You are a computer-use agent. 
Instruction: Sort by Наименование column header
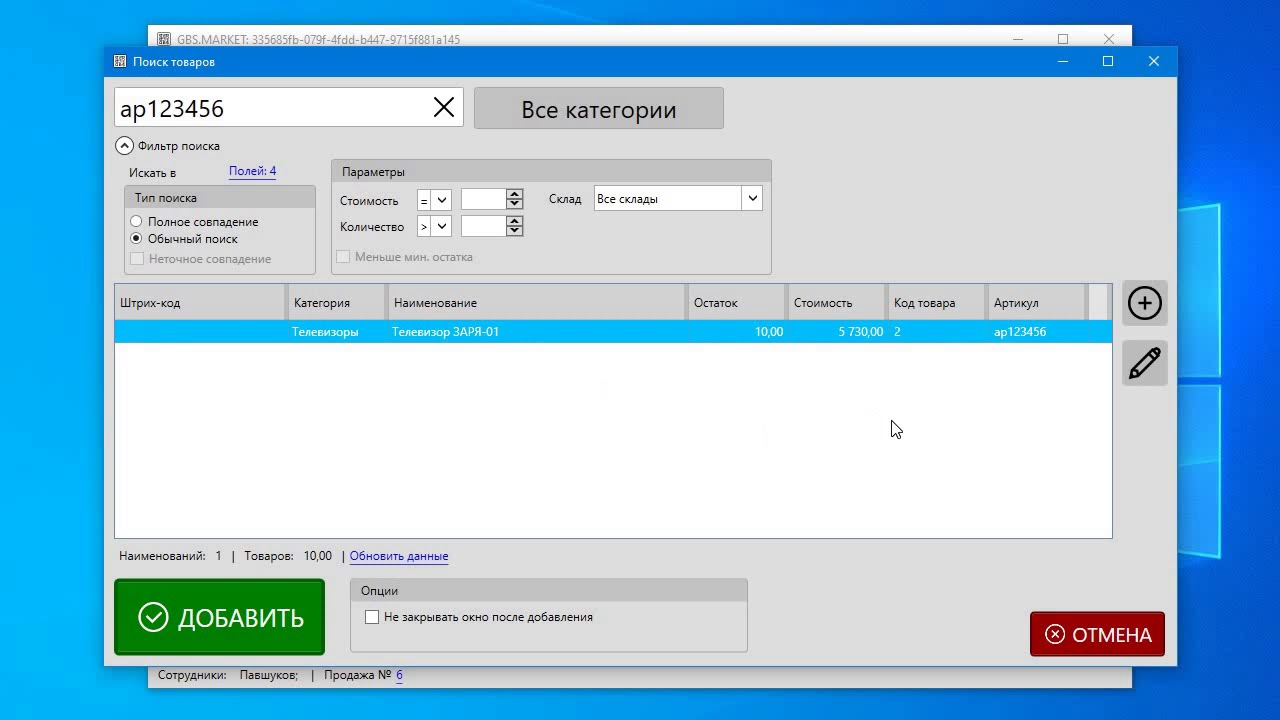[537, 303]
